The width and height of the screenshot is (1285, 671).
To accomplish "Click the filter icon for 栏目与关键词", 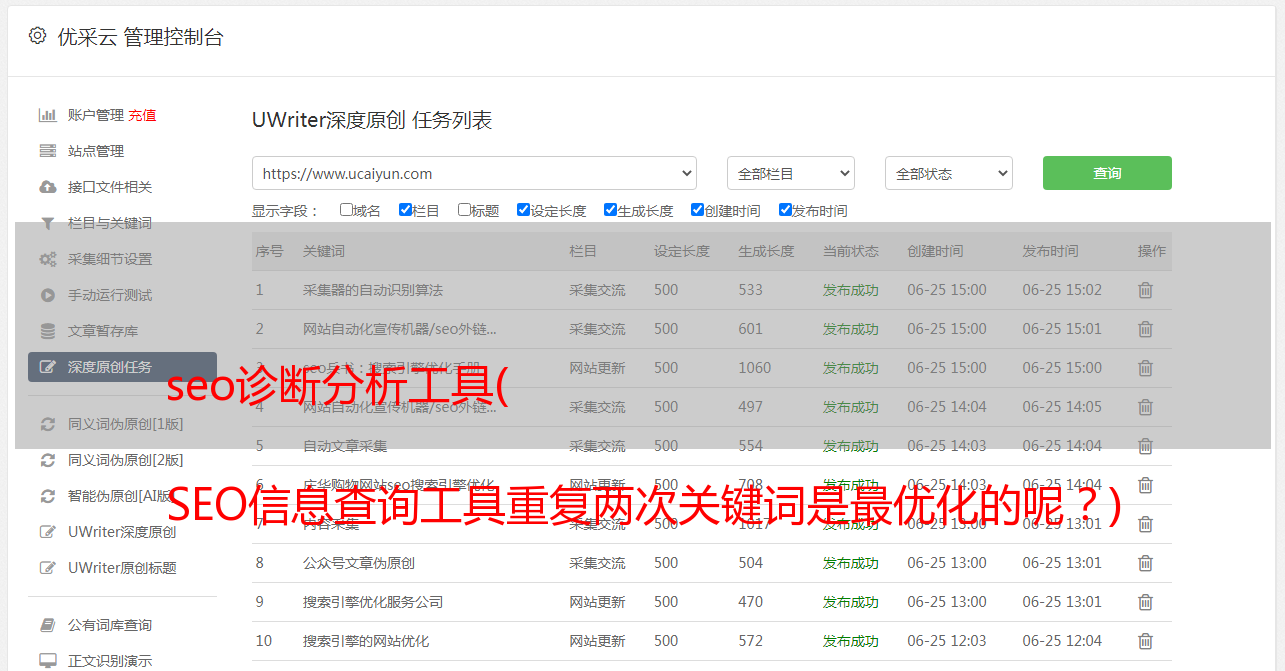I will pos(47,223).
